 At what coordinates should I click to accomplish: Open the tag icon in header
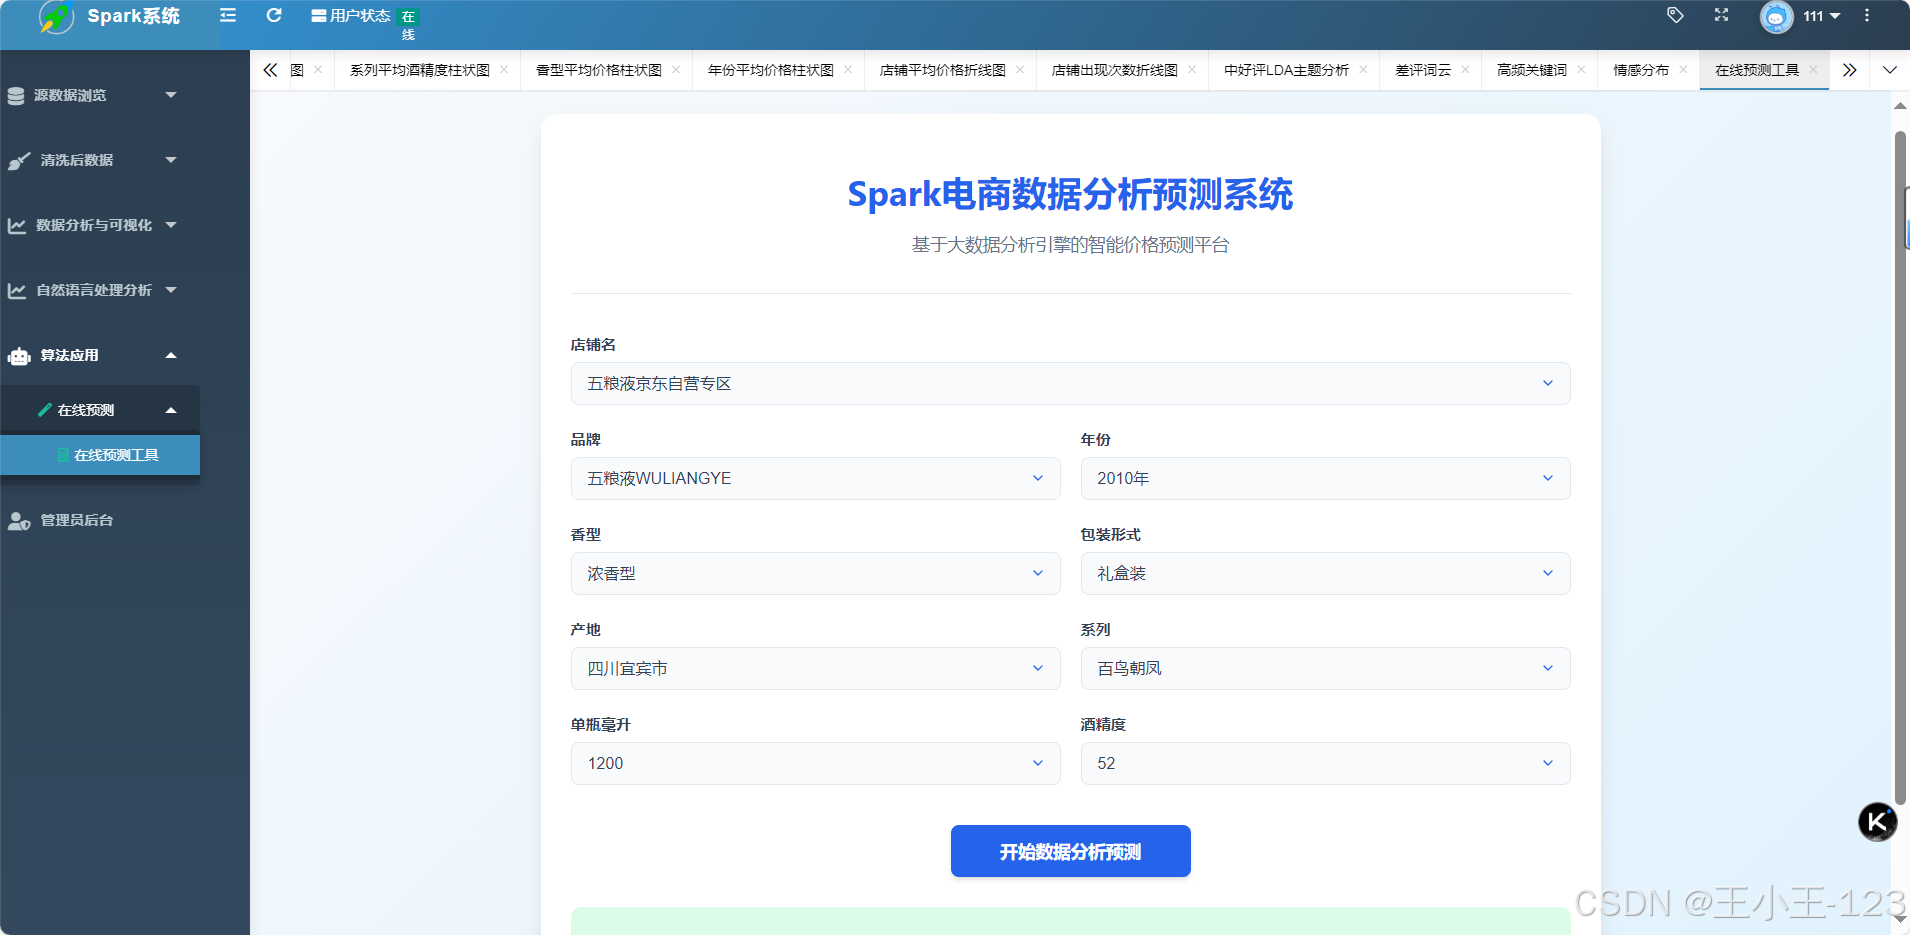(1675, 15)
